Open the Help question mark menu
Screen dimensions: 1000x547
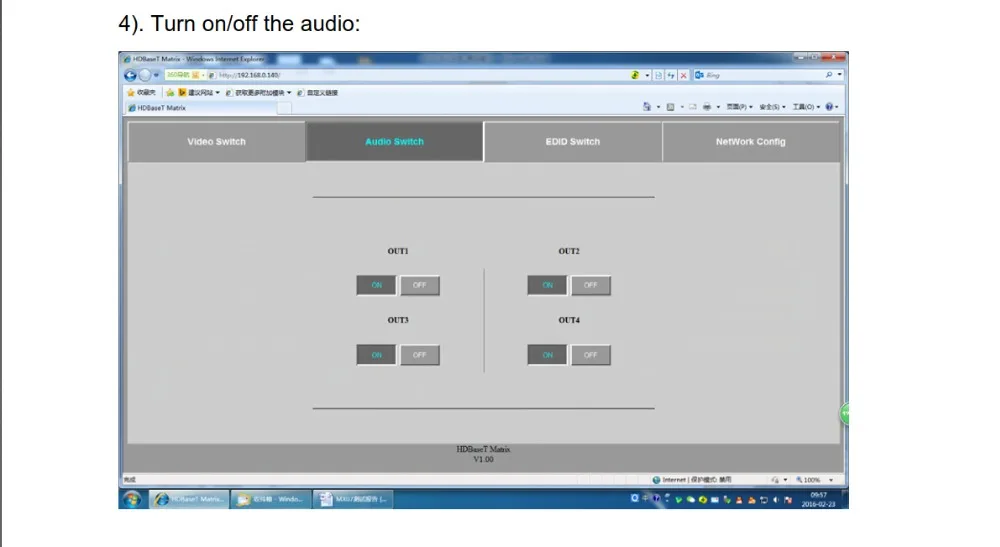[x=832, y=107]
